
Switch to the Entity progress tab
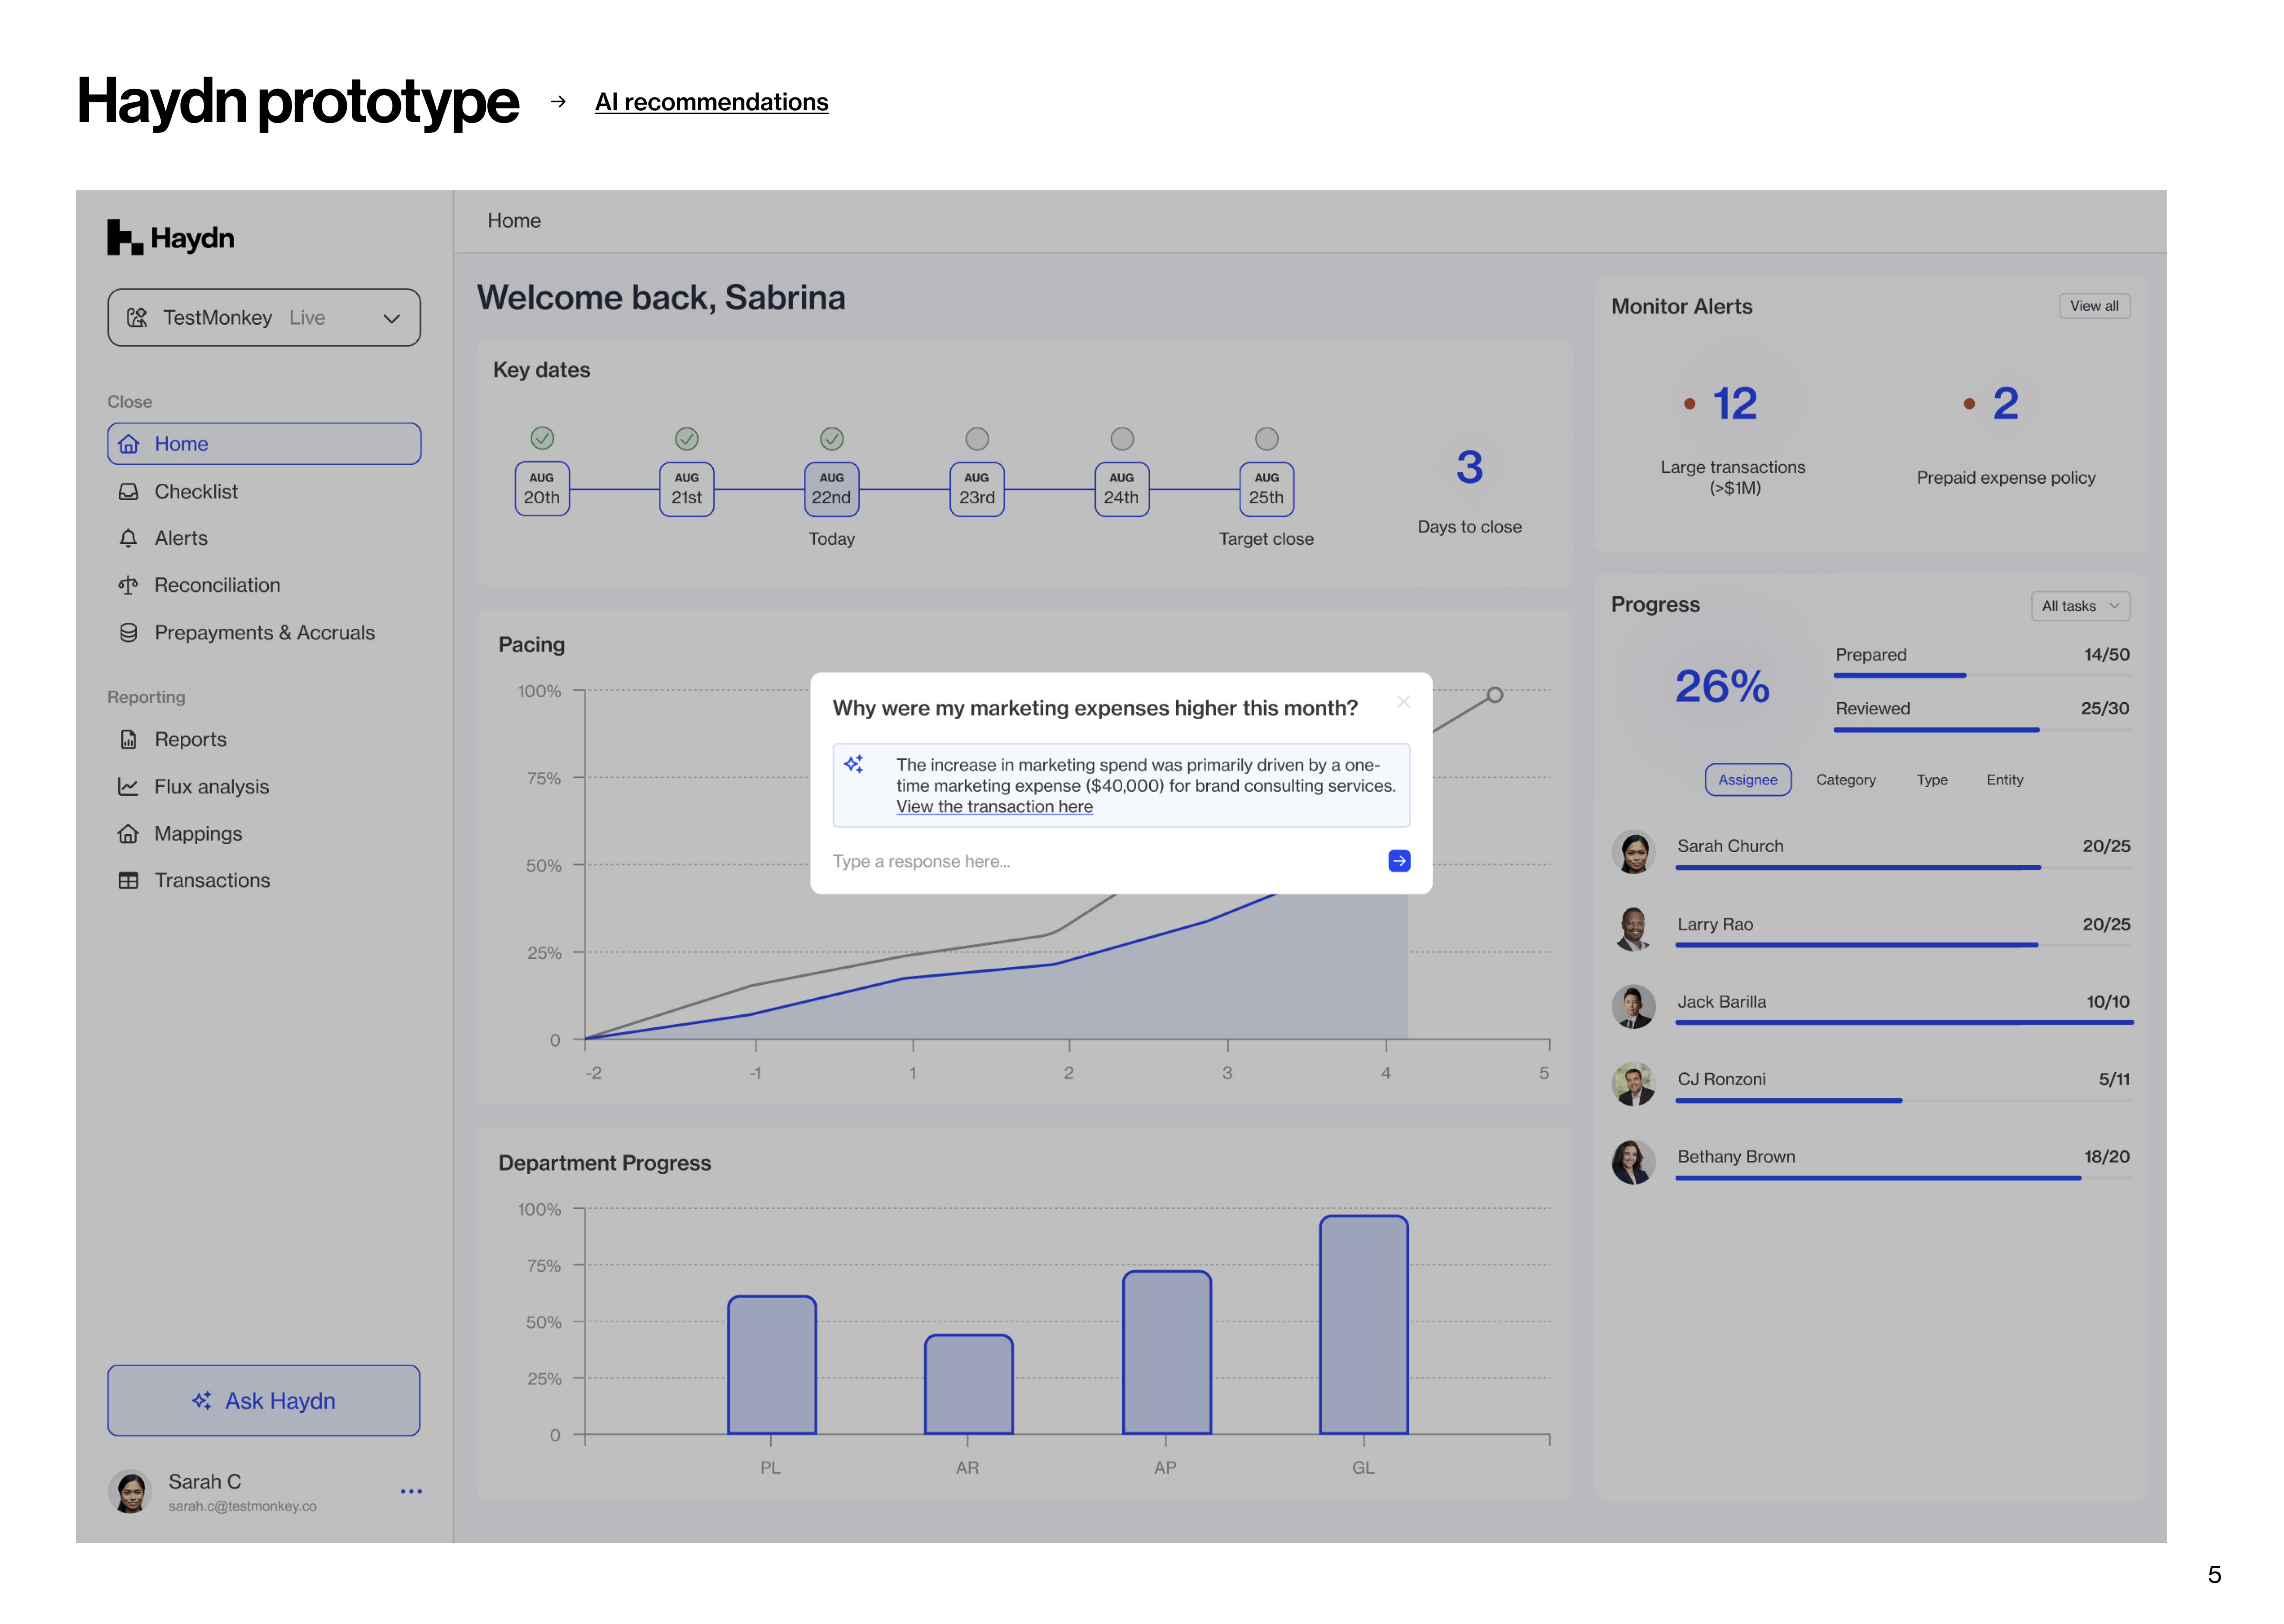[x=2004, y=780]
